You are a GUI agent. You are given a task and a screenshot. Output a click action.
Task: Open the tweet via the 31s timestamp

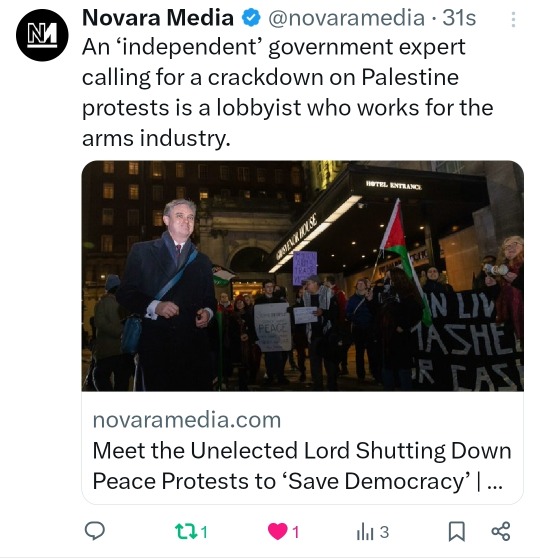pyautogui.click(x=459, y=18)
